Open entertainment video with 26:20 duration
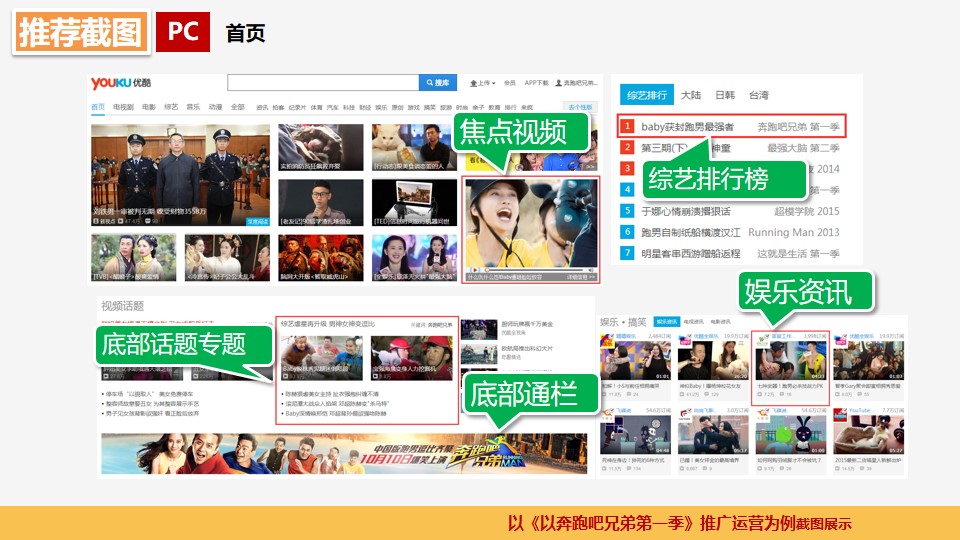The width and height of the screenshot is (960, 540). [x=713, y=361]
